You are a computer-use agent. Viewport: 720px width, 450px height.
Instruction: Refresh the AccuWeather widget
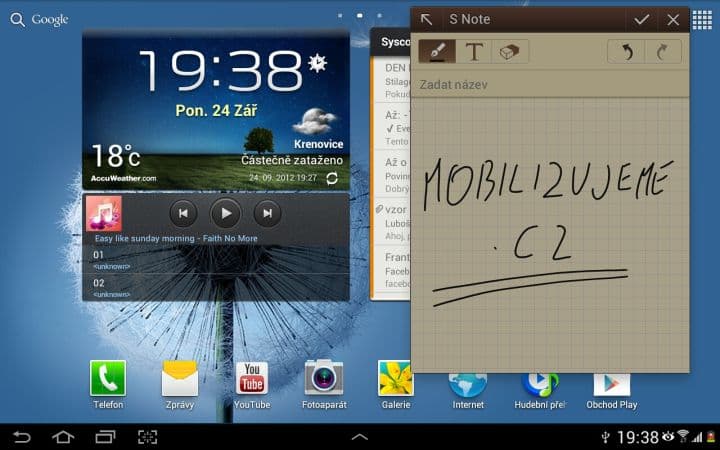332,178
